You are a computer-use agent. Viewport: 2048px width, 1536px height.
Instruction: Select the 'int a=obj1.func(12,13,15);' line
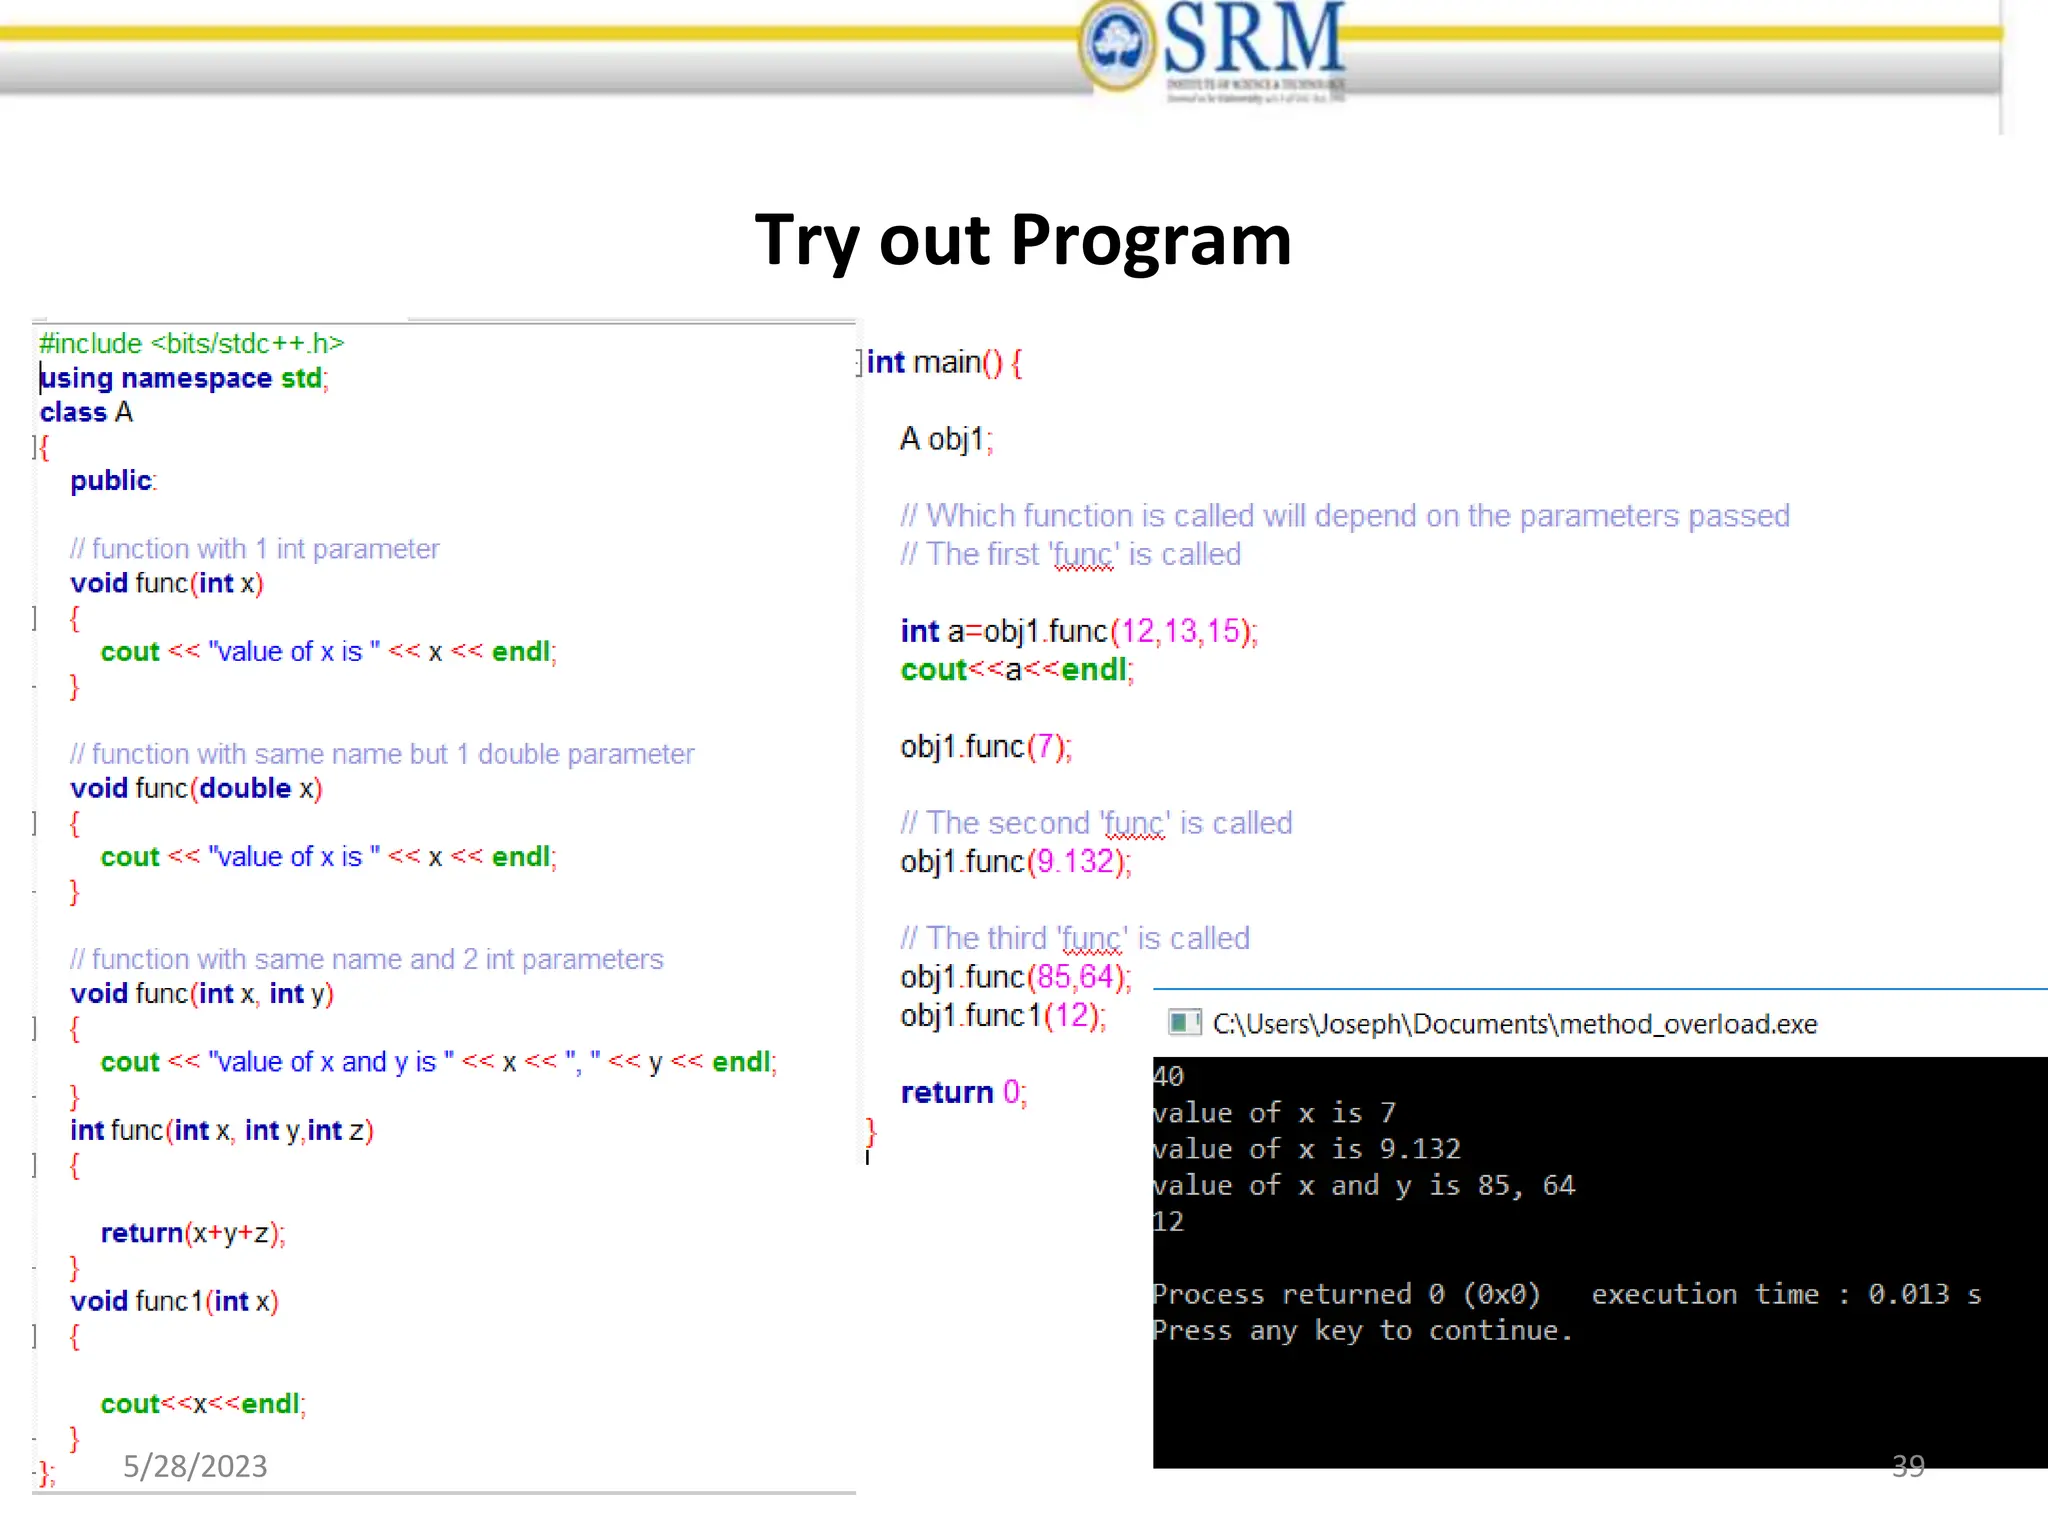point(1079,632)
